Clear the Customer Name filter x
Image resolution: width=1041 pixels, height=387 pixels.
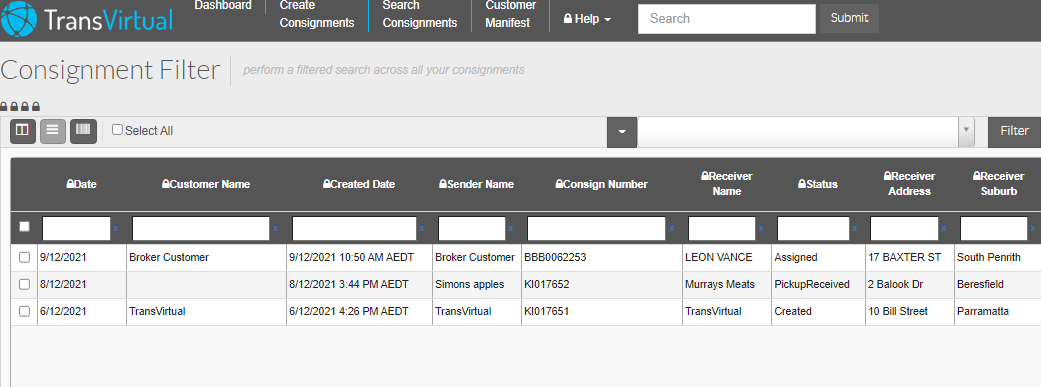(x=276, y=228)
